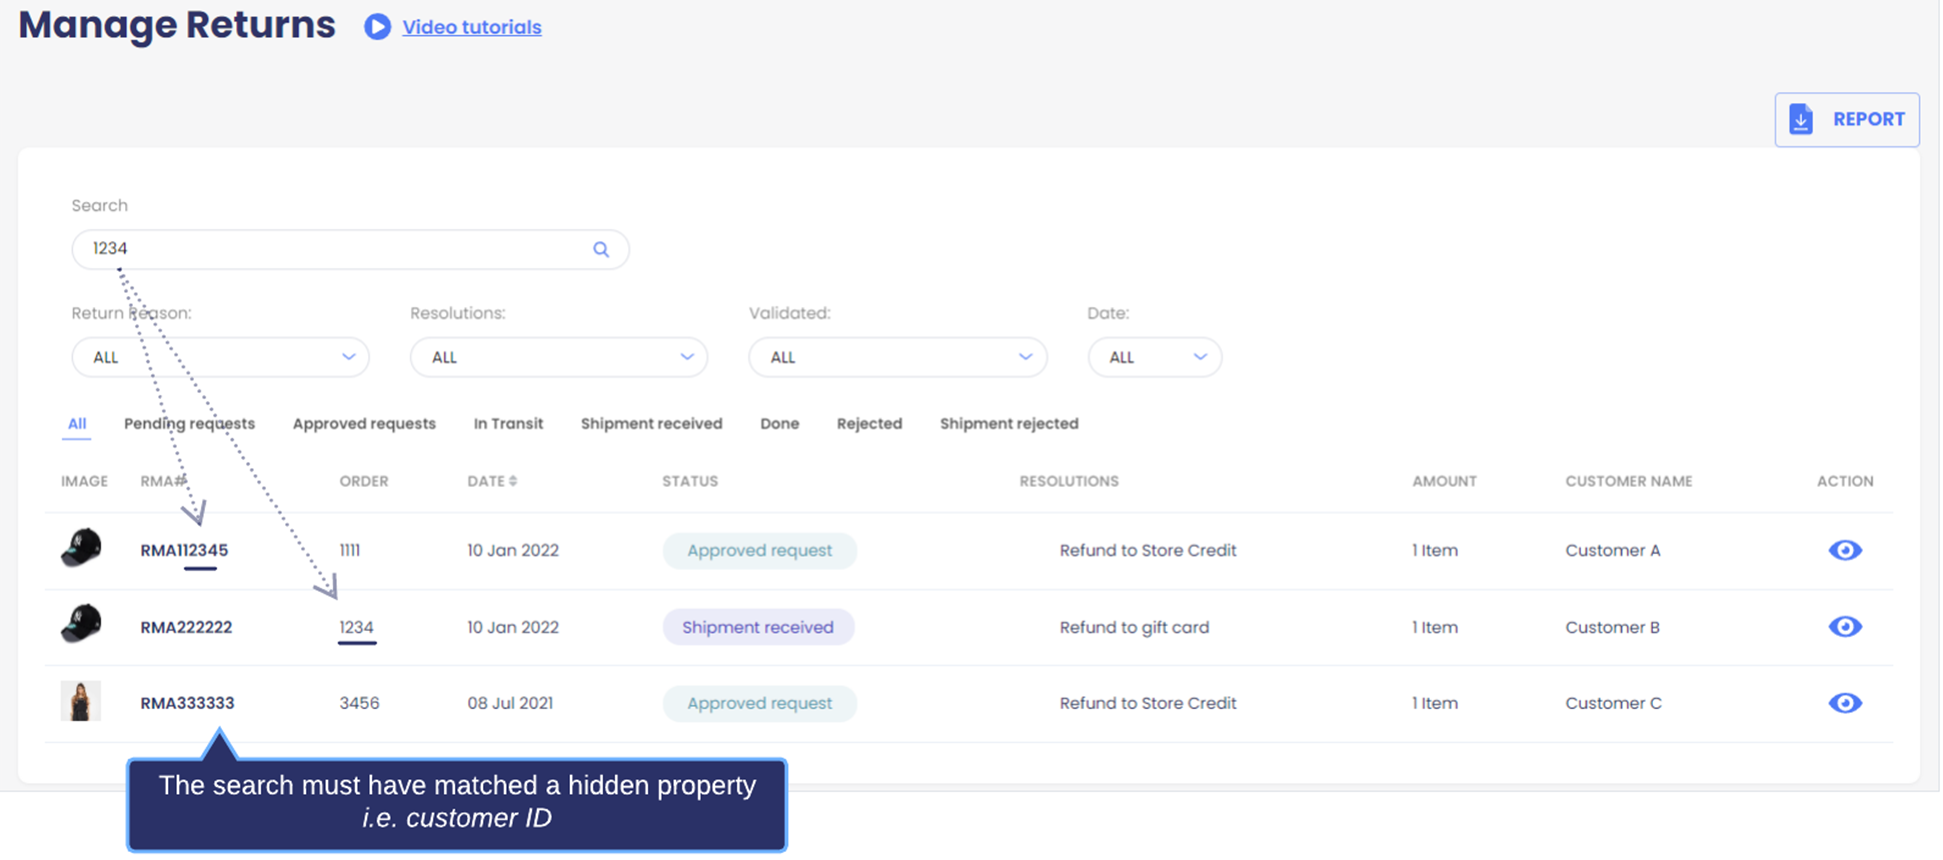Open product thumbnail for RMA333333
The width and height of the screenshot is (1943, 860).
point(81,702)
